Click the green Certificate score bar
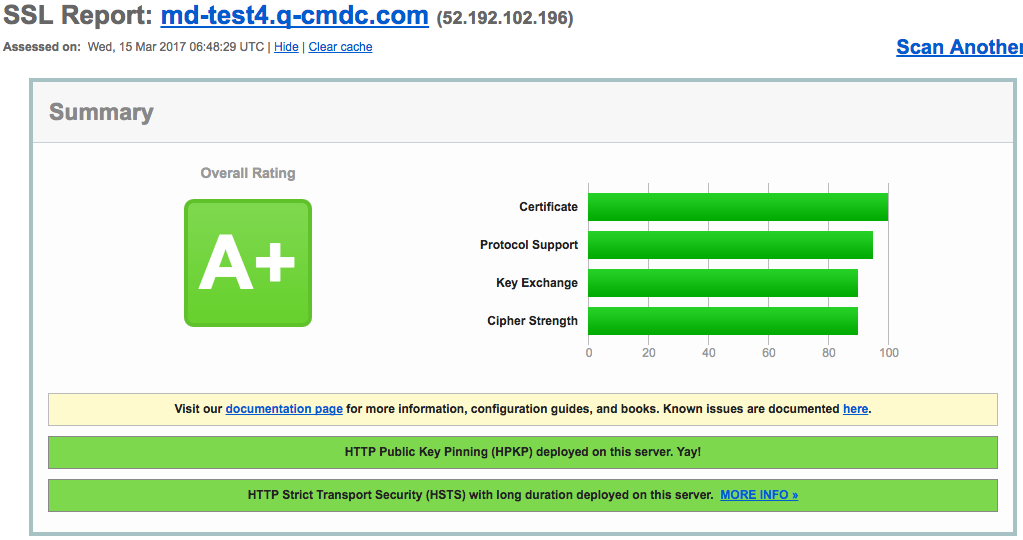The width and height of the screenshot is (1023, 540). 737,207
